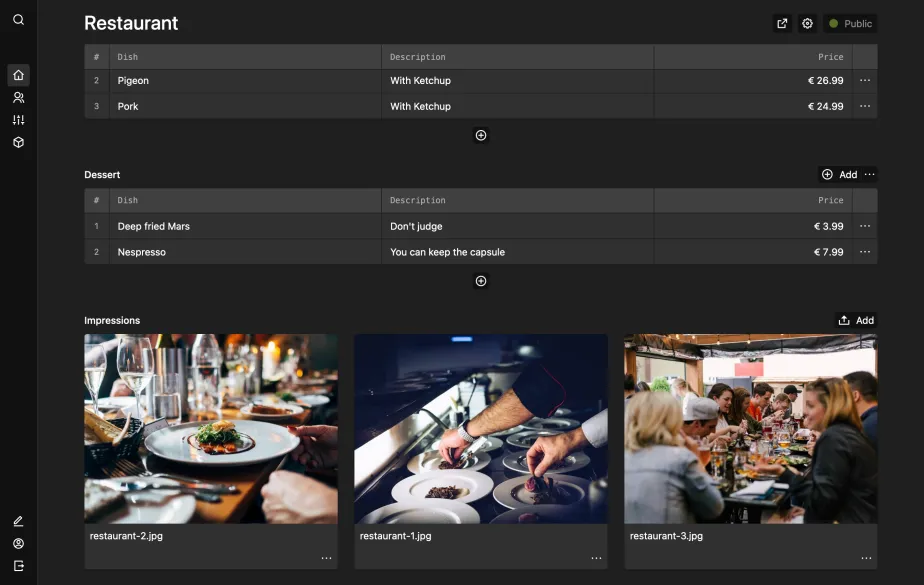Open the external link icon beside settings

point(782,24)
